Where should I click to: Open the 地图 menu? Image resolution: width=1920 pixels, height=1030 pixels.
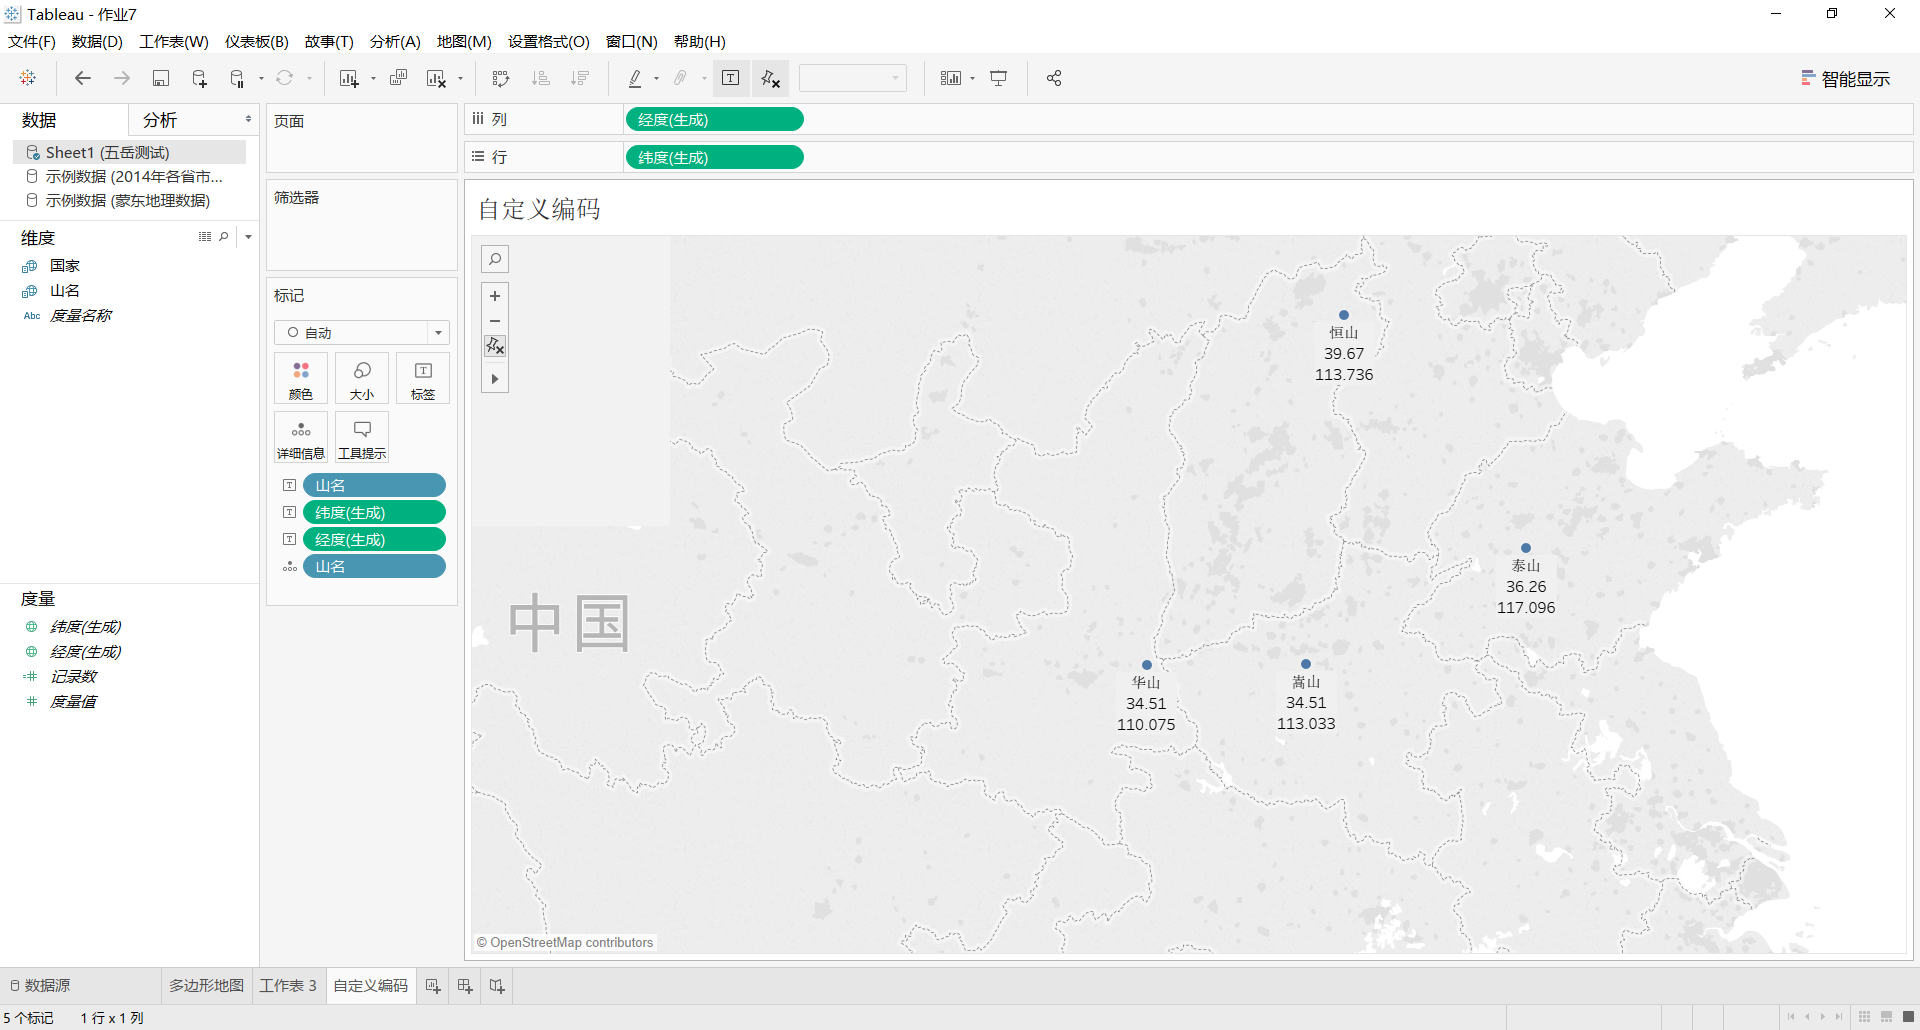[462, 42]
